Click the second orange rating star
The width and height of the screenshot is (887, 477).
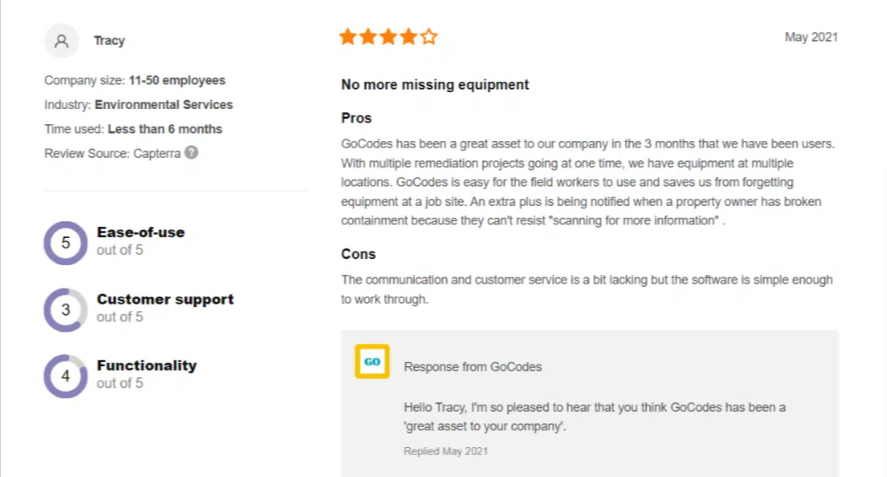(368, 37)
